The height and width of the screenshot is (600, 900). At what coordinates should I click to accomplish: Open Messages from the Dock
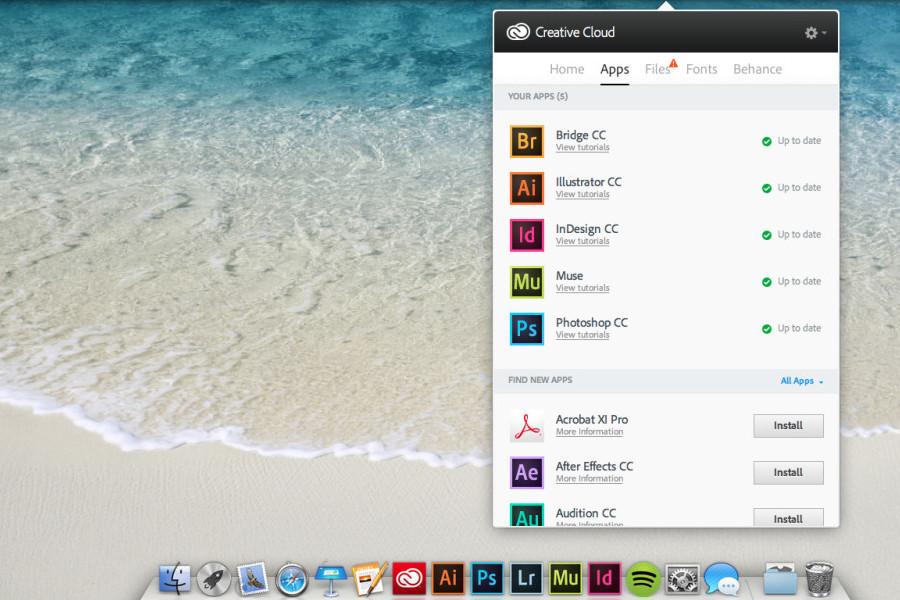(x=721, y=579)
